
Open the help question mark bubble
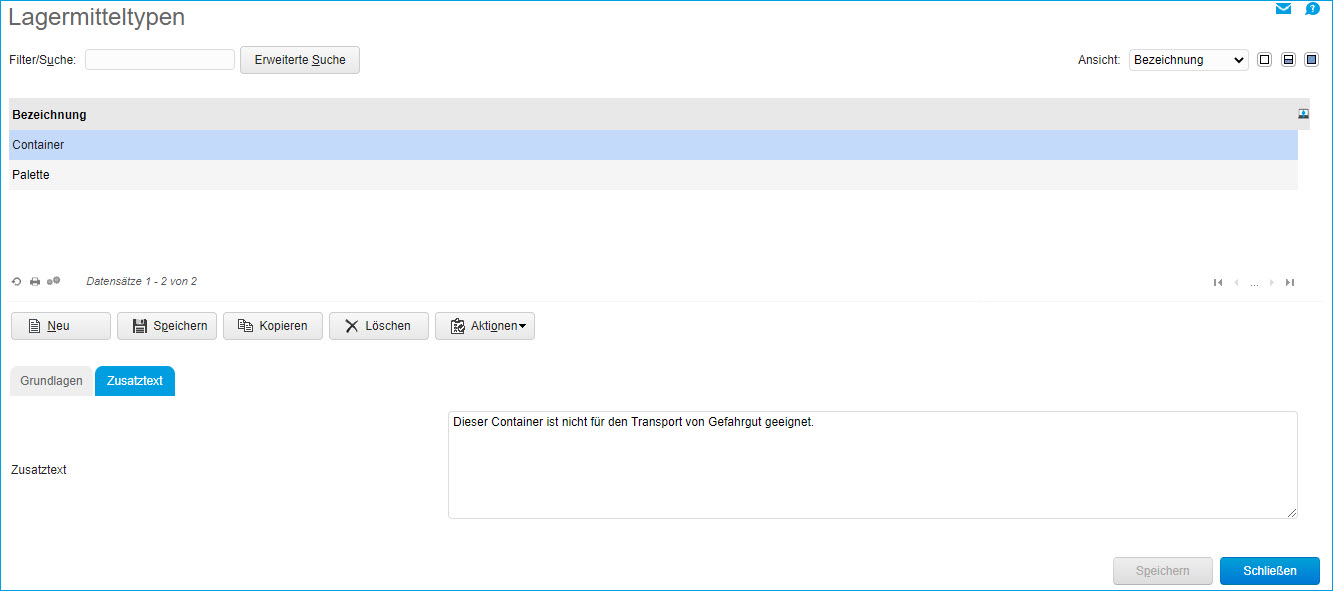point(1313,9)
